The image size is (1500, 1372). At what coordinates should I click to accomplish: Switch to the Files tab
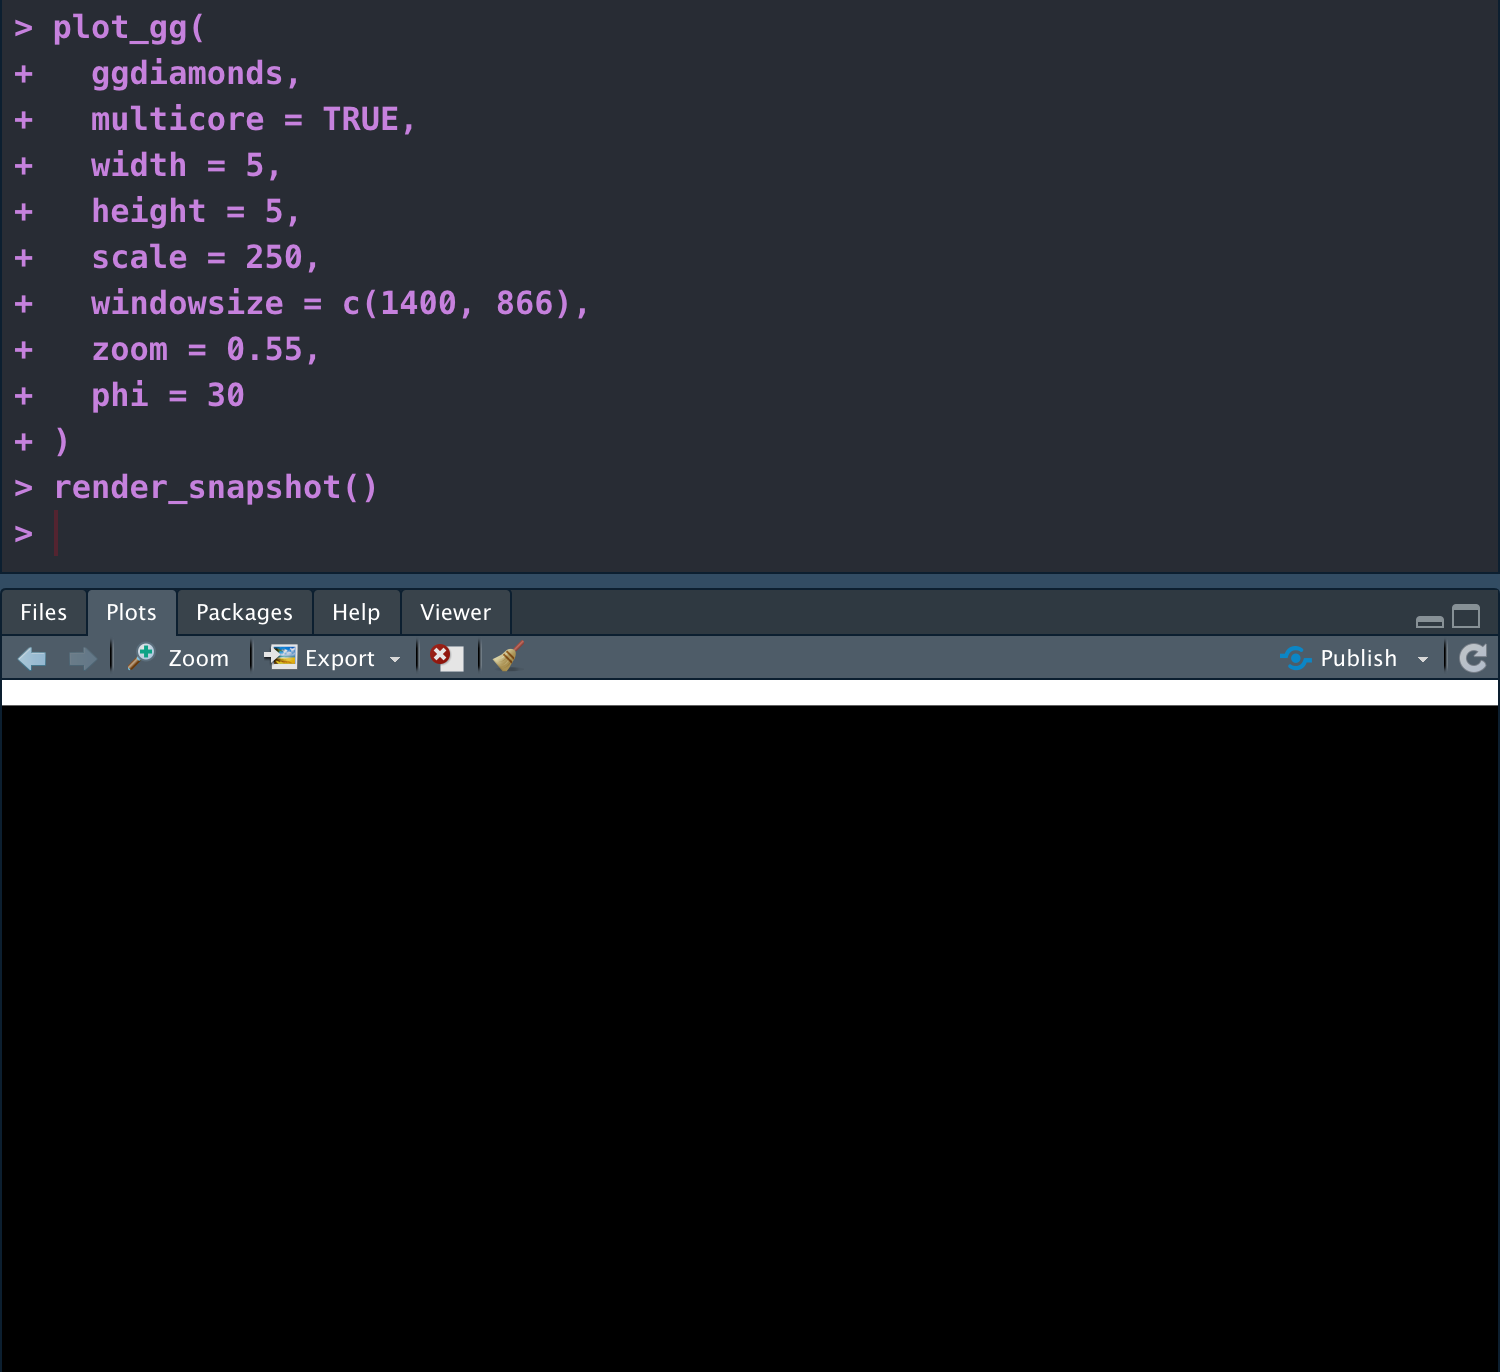(43, 611)
